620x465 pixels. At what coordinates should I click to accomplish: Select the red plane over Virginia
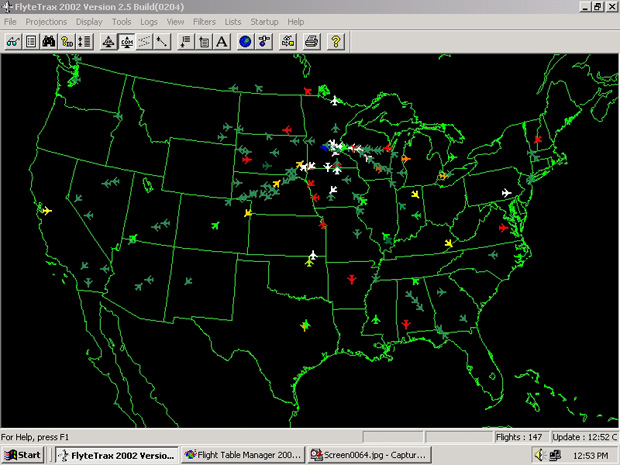pos(503,228)
